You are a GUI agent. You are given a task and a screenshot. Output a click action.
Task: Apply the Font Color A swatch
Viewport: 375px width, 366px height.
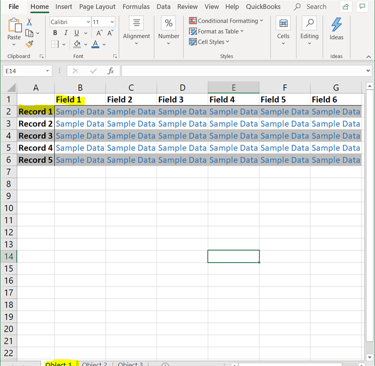[95, 44]
